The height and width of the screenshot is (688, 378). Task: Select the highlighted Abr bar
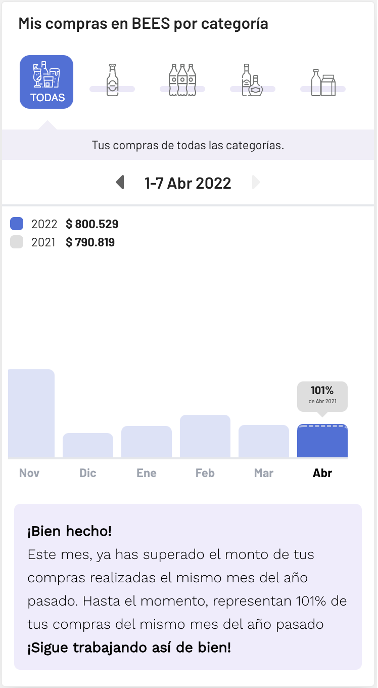tap(323, 441)
